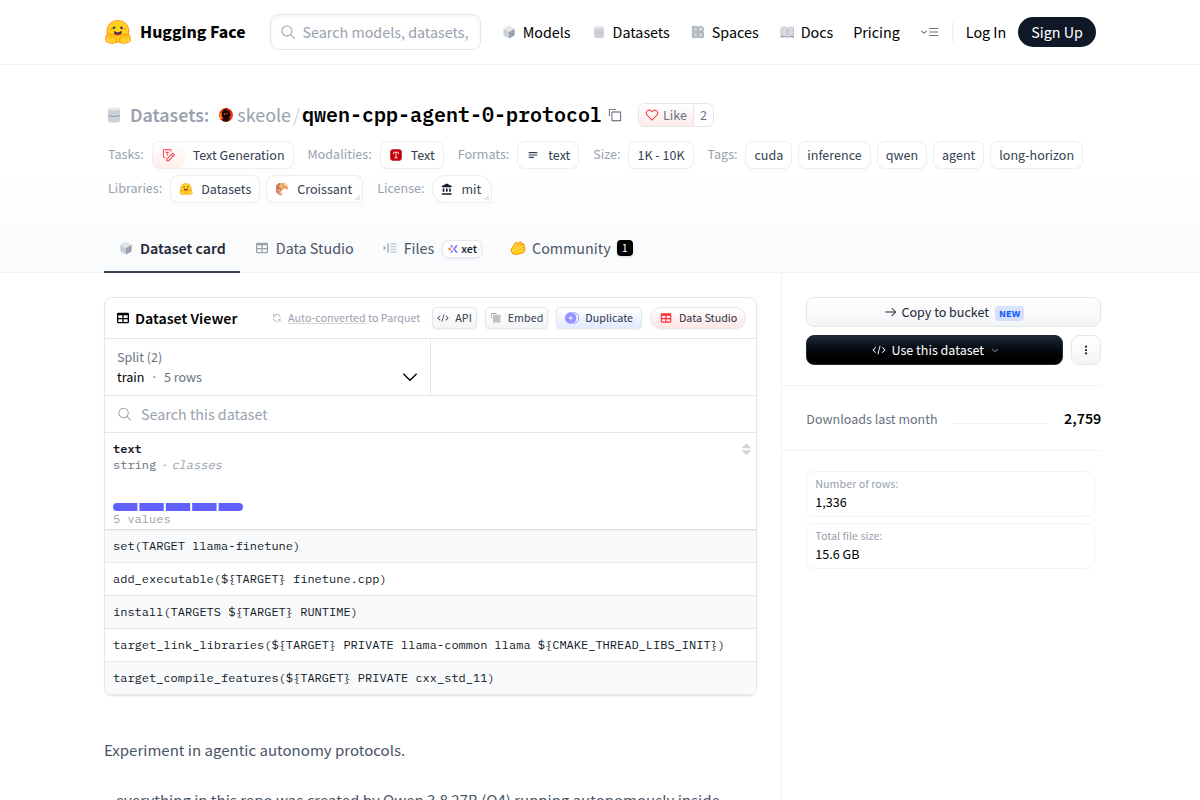Click the Downloads last month count 2,759
The image size is (1200, 800).
(x=1082, y=419)
